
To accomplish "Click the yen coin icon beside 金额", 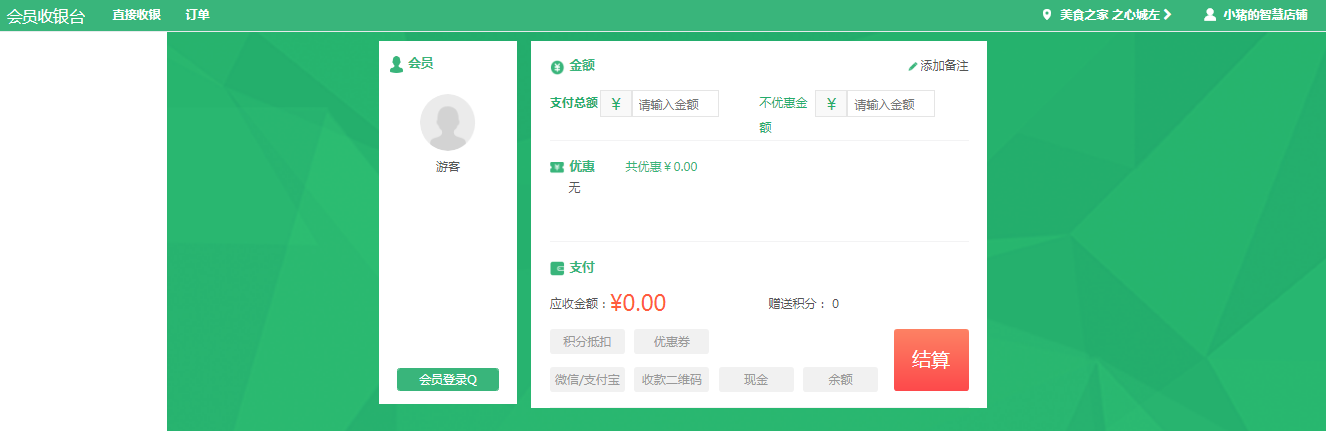I will click(x=557, y=67).
